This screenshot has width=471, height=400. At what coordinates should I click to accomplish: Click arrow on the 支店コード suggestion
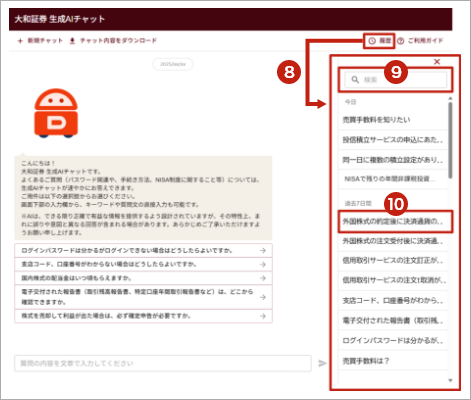point(263,264)
